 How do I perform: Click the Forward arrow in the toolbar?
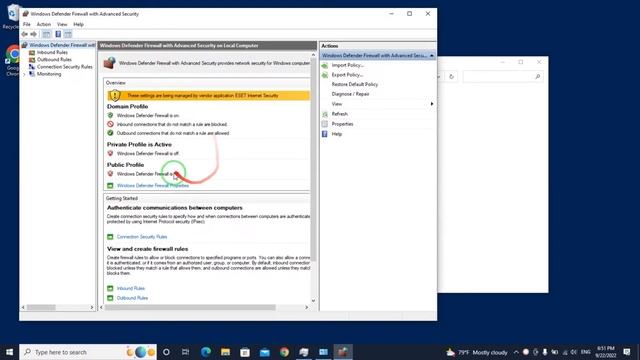pos(34,34)
